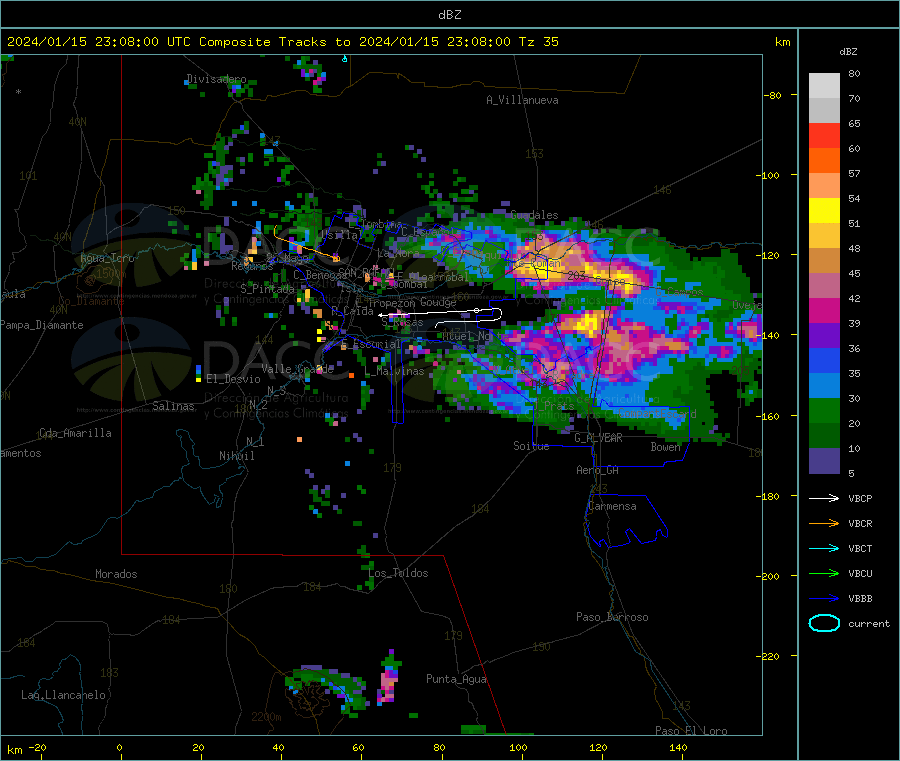Click the blue VBBB arrow in legend
Screen dimensions: 900x761
click(x=824, y=598)
